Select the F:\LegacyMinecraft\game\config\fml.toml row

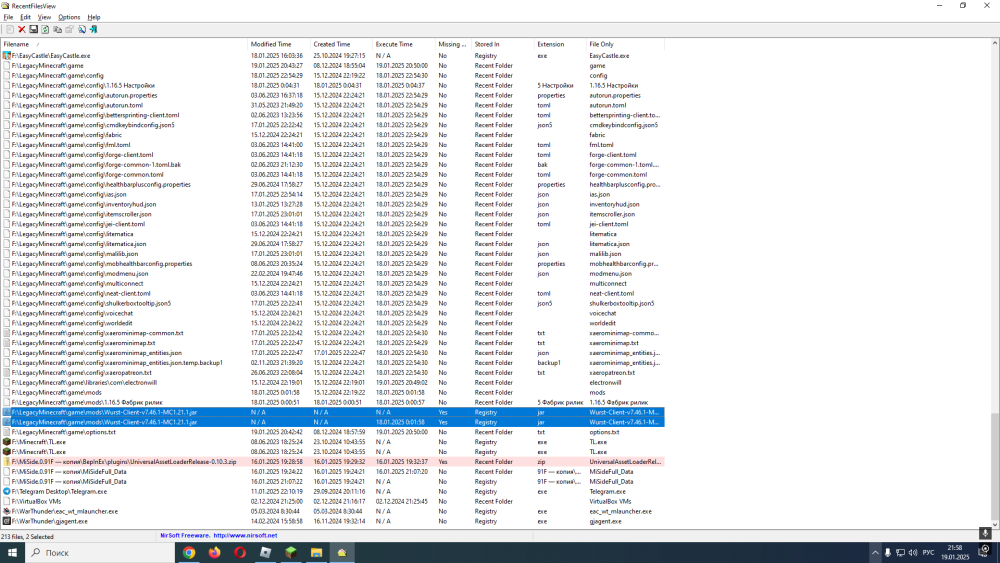click(x=332, y=145)
